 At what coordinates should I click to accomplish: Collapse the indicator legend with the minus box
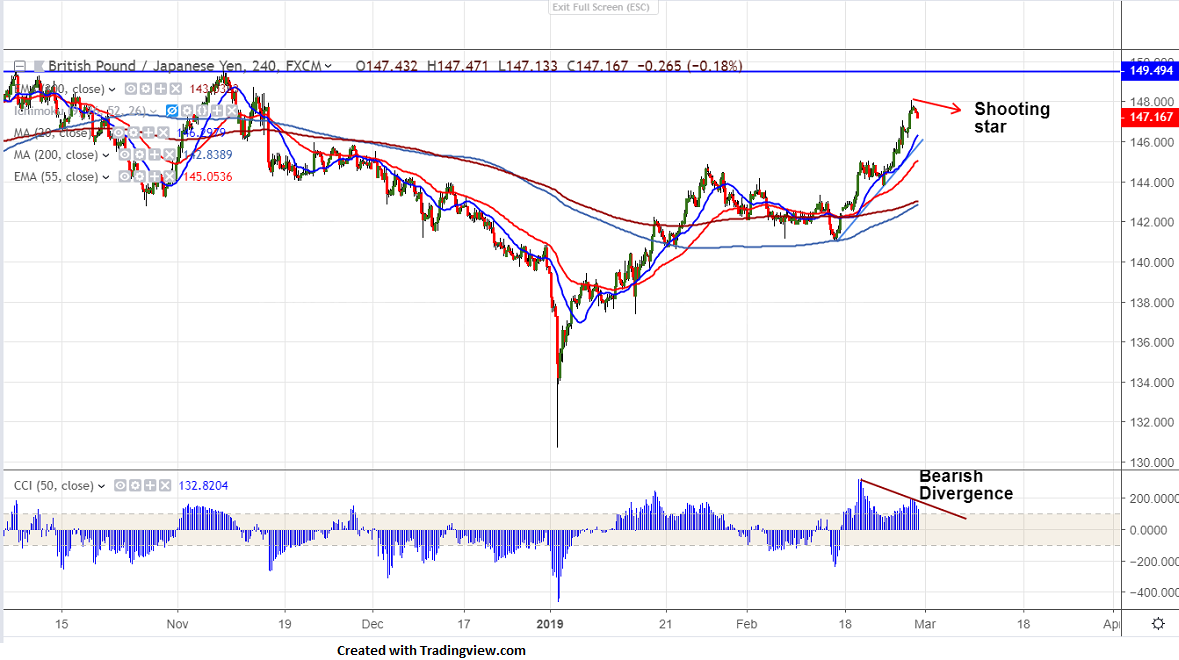[x=20, y=65]
